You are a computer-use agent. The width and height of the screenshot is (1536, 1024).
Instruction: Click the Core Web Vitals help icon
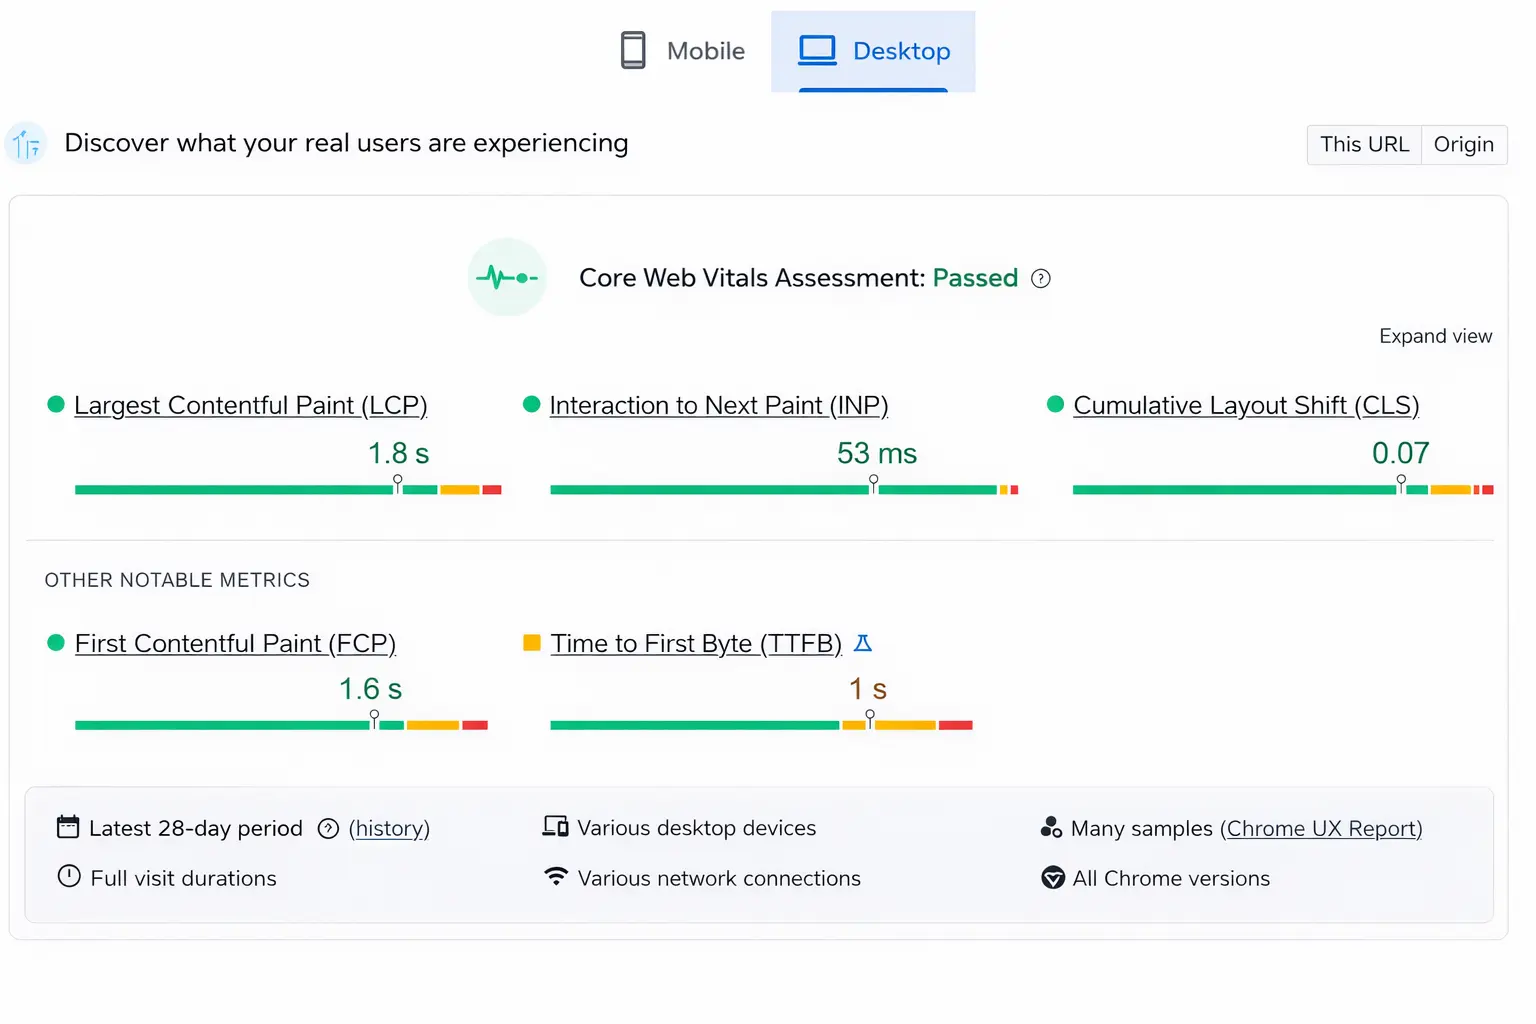(1041, 279)
